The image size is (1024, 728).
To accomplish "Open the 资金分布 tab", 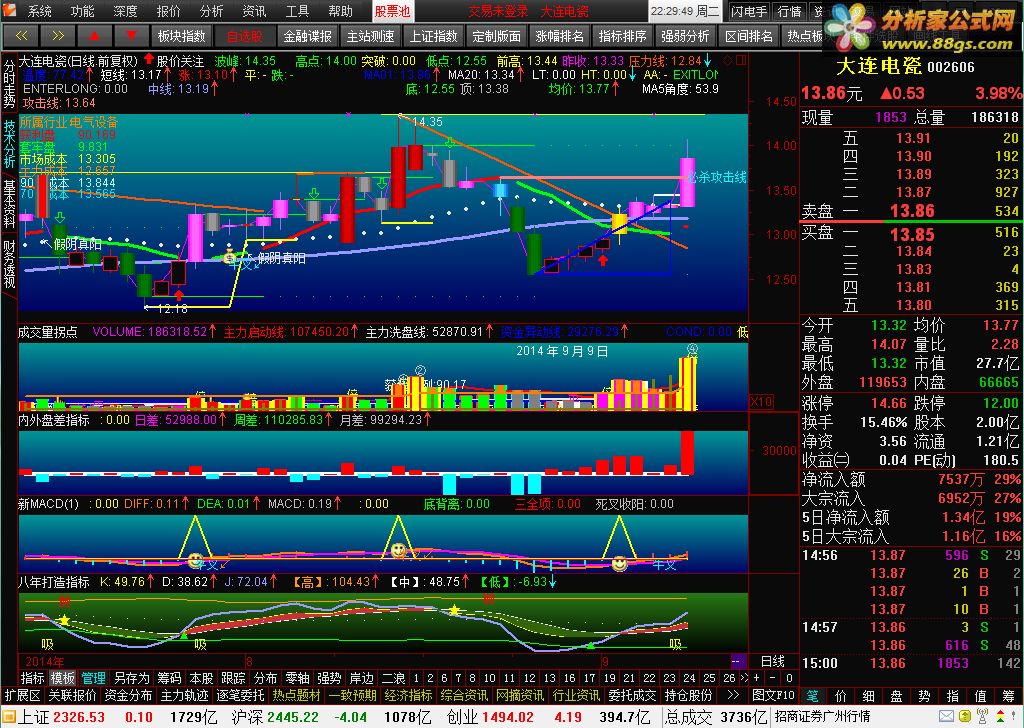I will tap(128, 695).
